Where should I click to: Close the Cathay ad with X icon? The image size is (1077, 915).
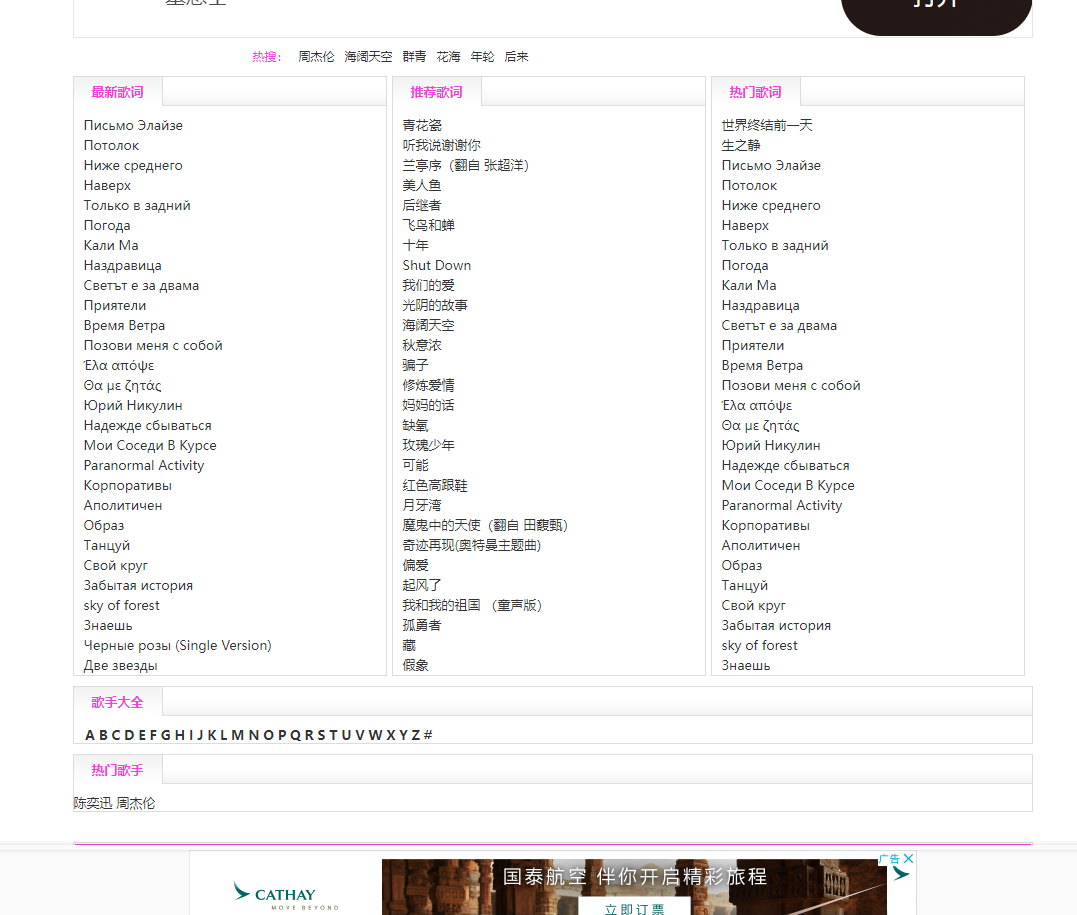[x=908, y=858]
